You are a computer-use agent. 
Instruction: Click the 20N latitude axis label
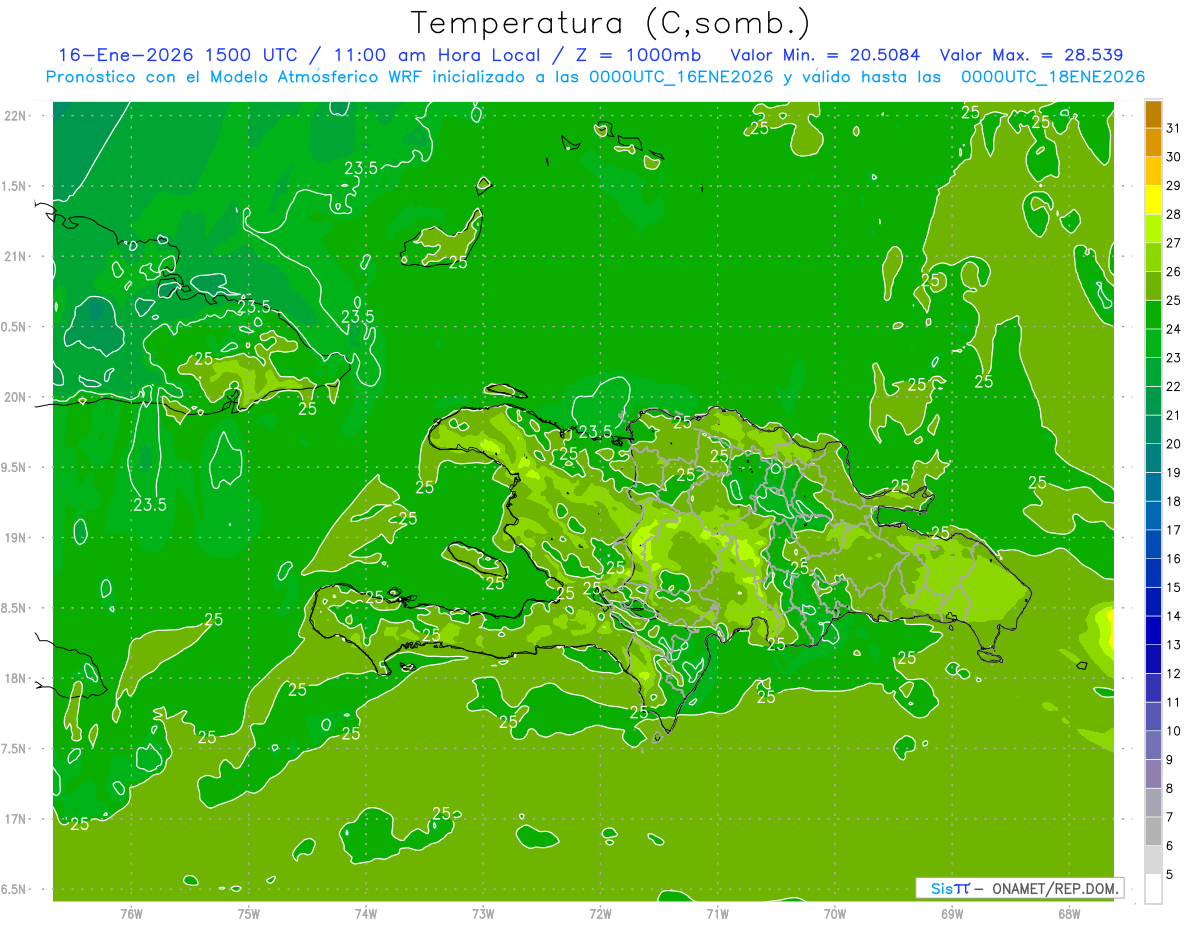coord(14,397)
